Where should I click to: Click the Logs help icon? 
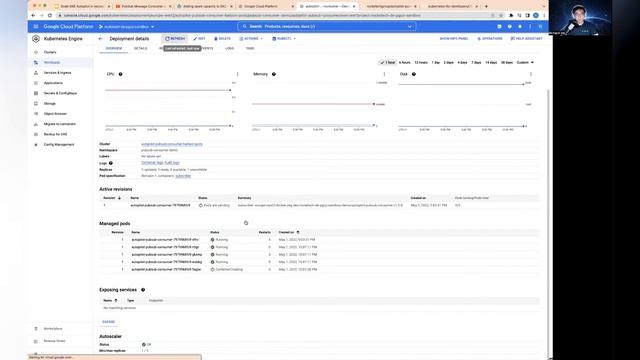click(x=111, y=163)
